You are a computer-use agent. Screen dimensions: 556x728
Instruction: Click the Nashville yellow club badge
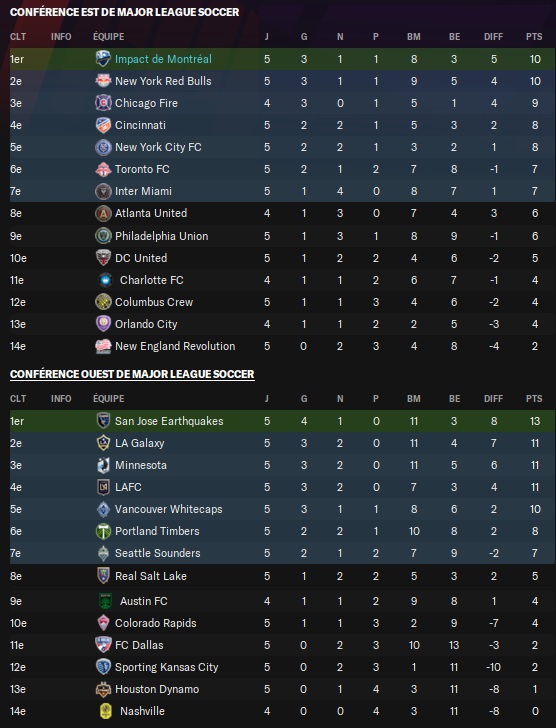pyautogui.click(x=106, y=711)
